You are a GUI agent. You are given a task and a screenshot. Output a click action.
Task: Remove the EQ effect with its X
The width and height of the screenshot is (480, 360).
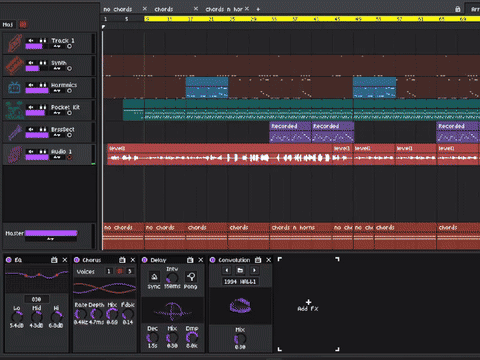click(x=65, y=260)
